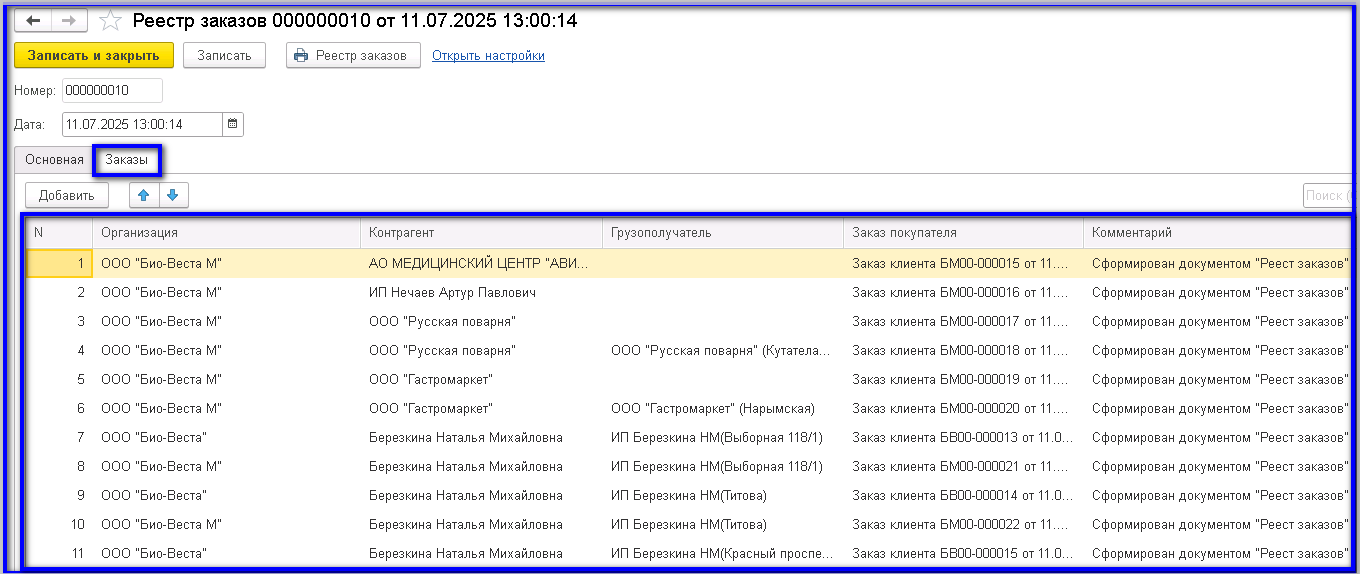The height and width of the screenshot is (574, 1360).
Task: Sort by the Контрагент column header
Action: [401, 233]
